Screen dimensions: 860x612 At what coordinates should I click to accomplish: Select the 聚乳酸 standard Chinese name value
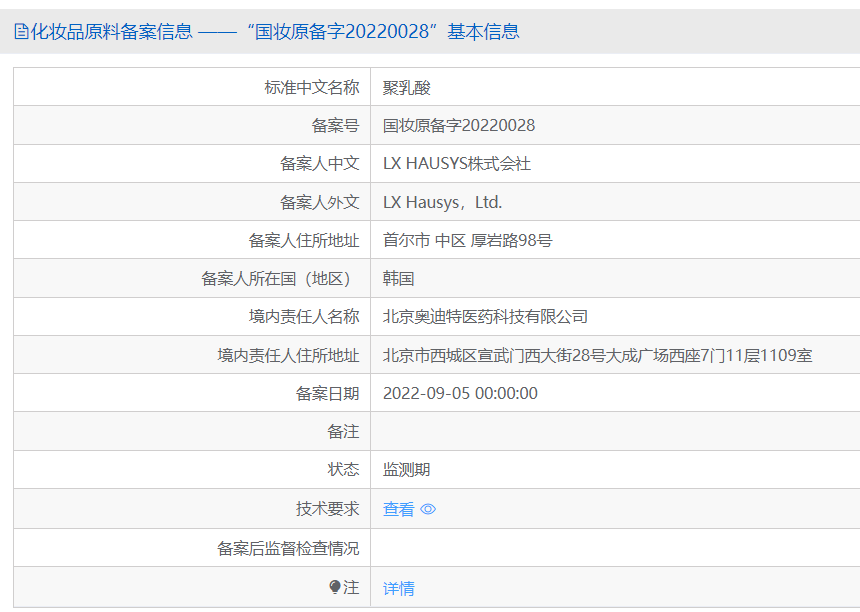click(x=407, y=87)
